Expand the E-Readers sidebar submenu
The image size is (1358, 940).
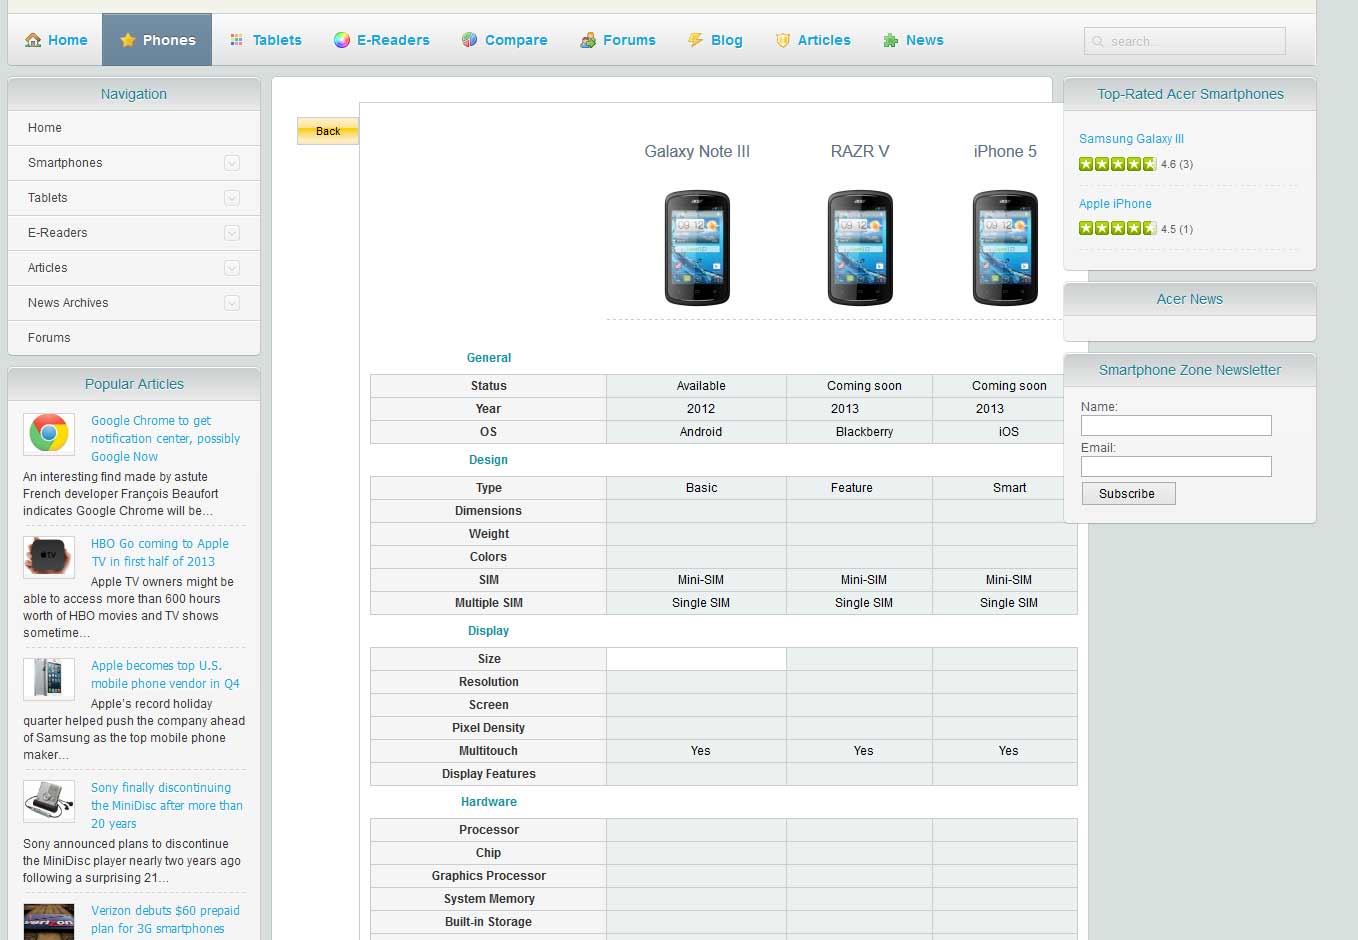[232, 233]
